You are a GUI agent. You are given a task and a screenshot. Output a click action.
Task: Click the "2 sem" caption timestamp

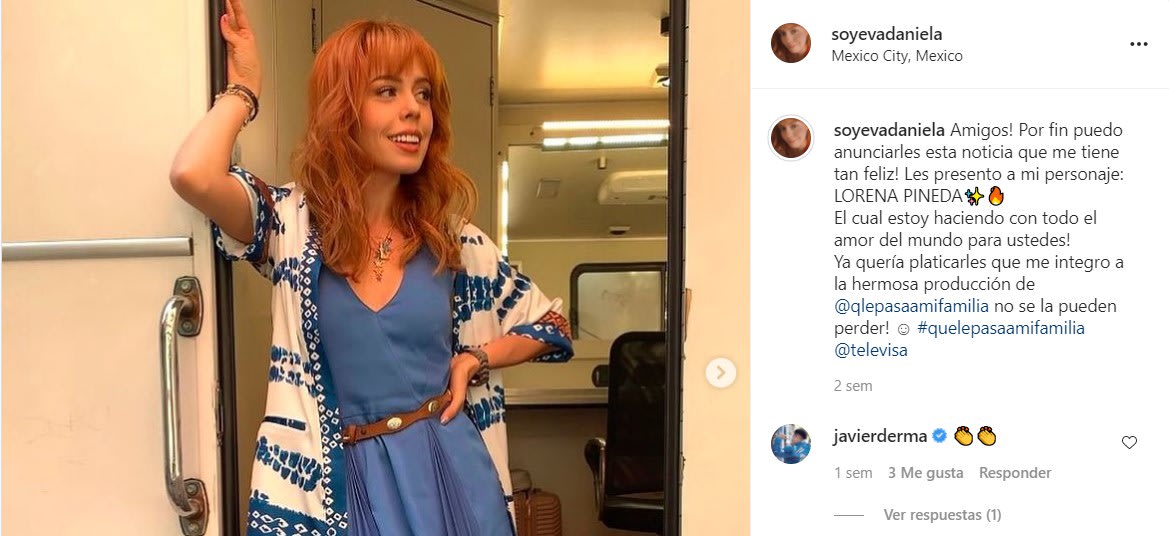[x=852, y=386]
